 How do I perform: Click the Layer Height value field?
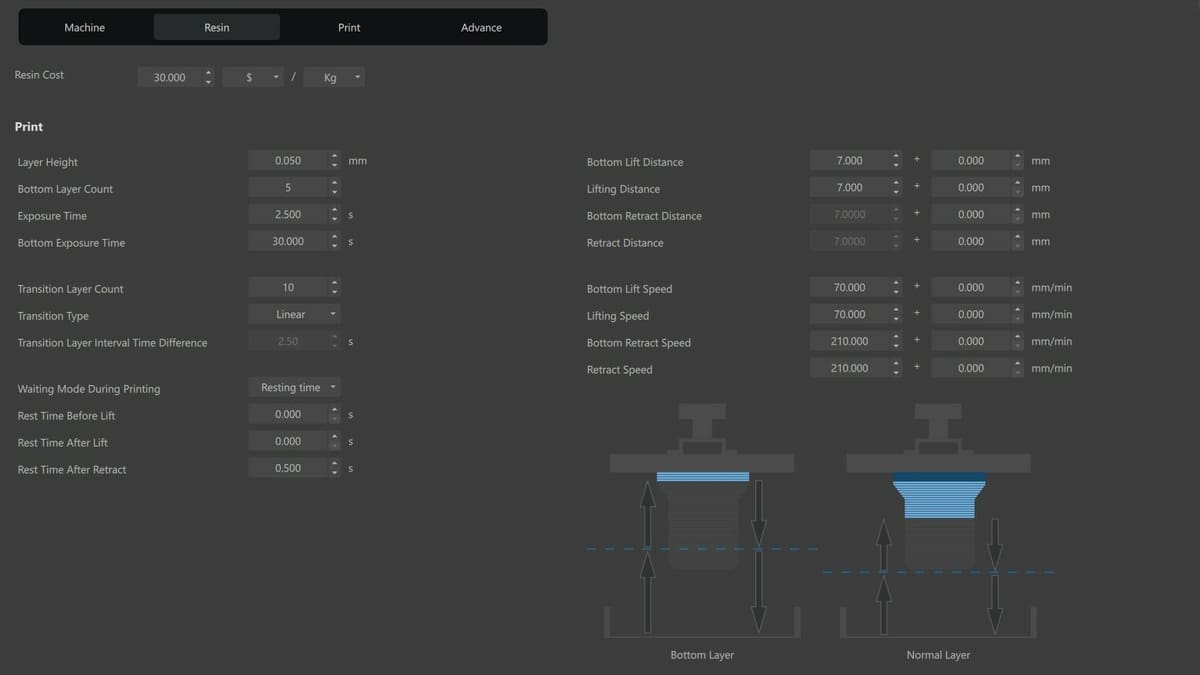click(x=288, y=160)
